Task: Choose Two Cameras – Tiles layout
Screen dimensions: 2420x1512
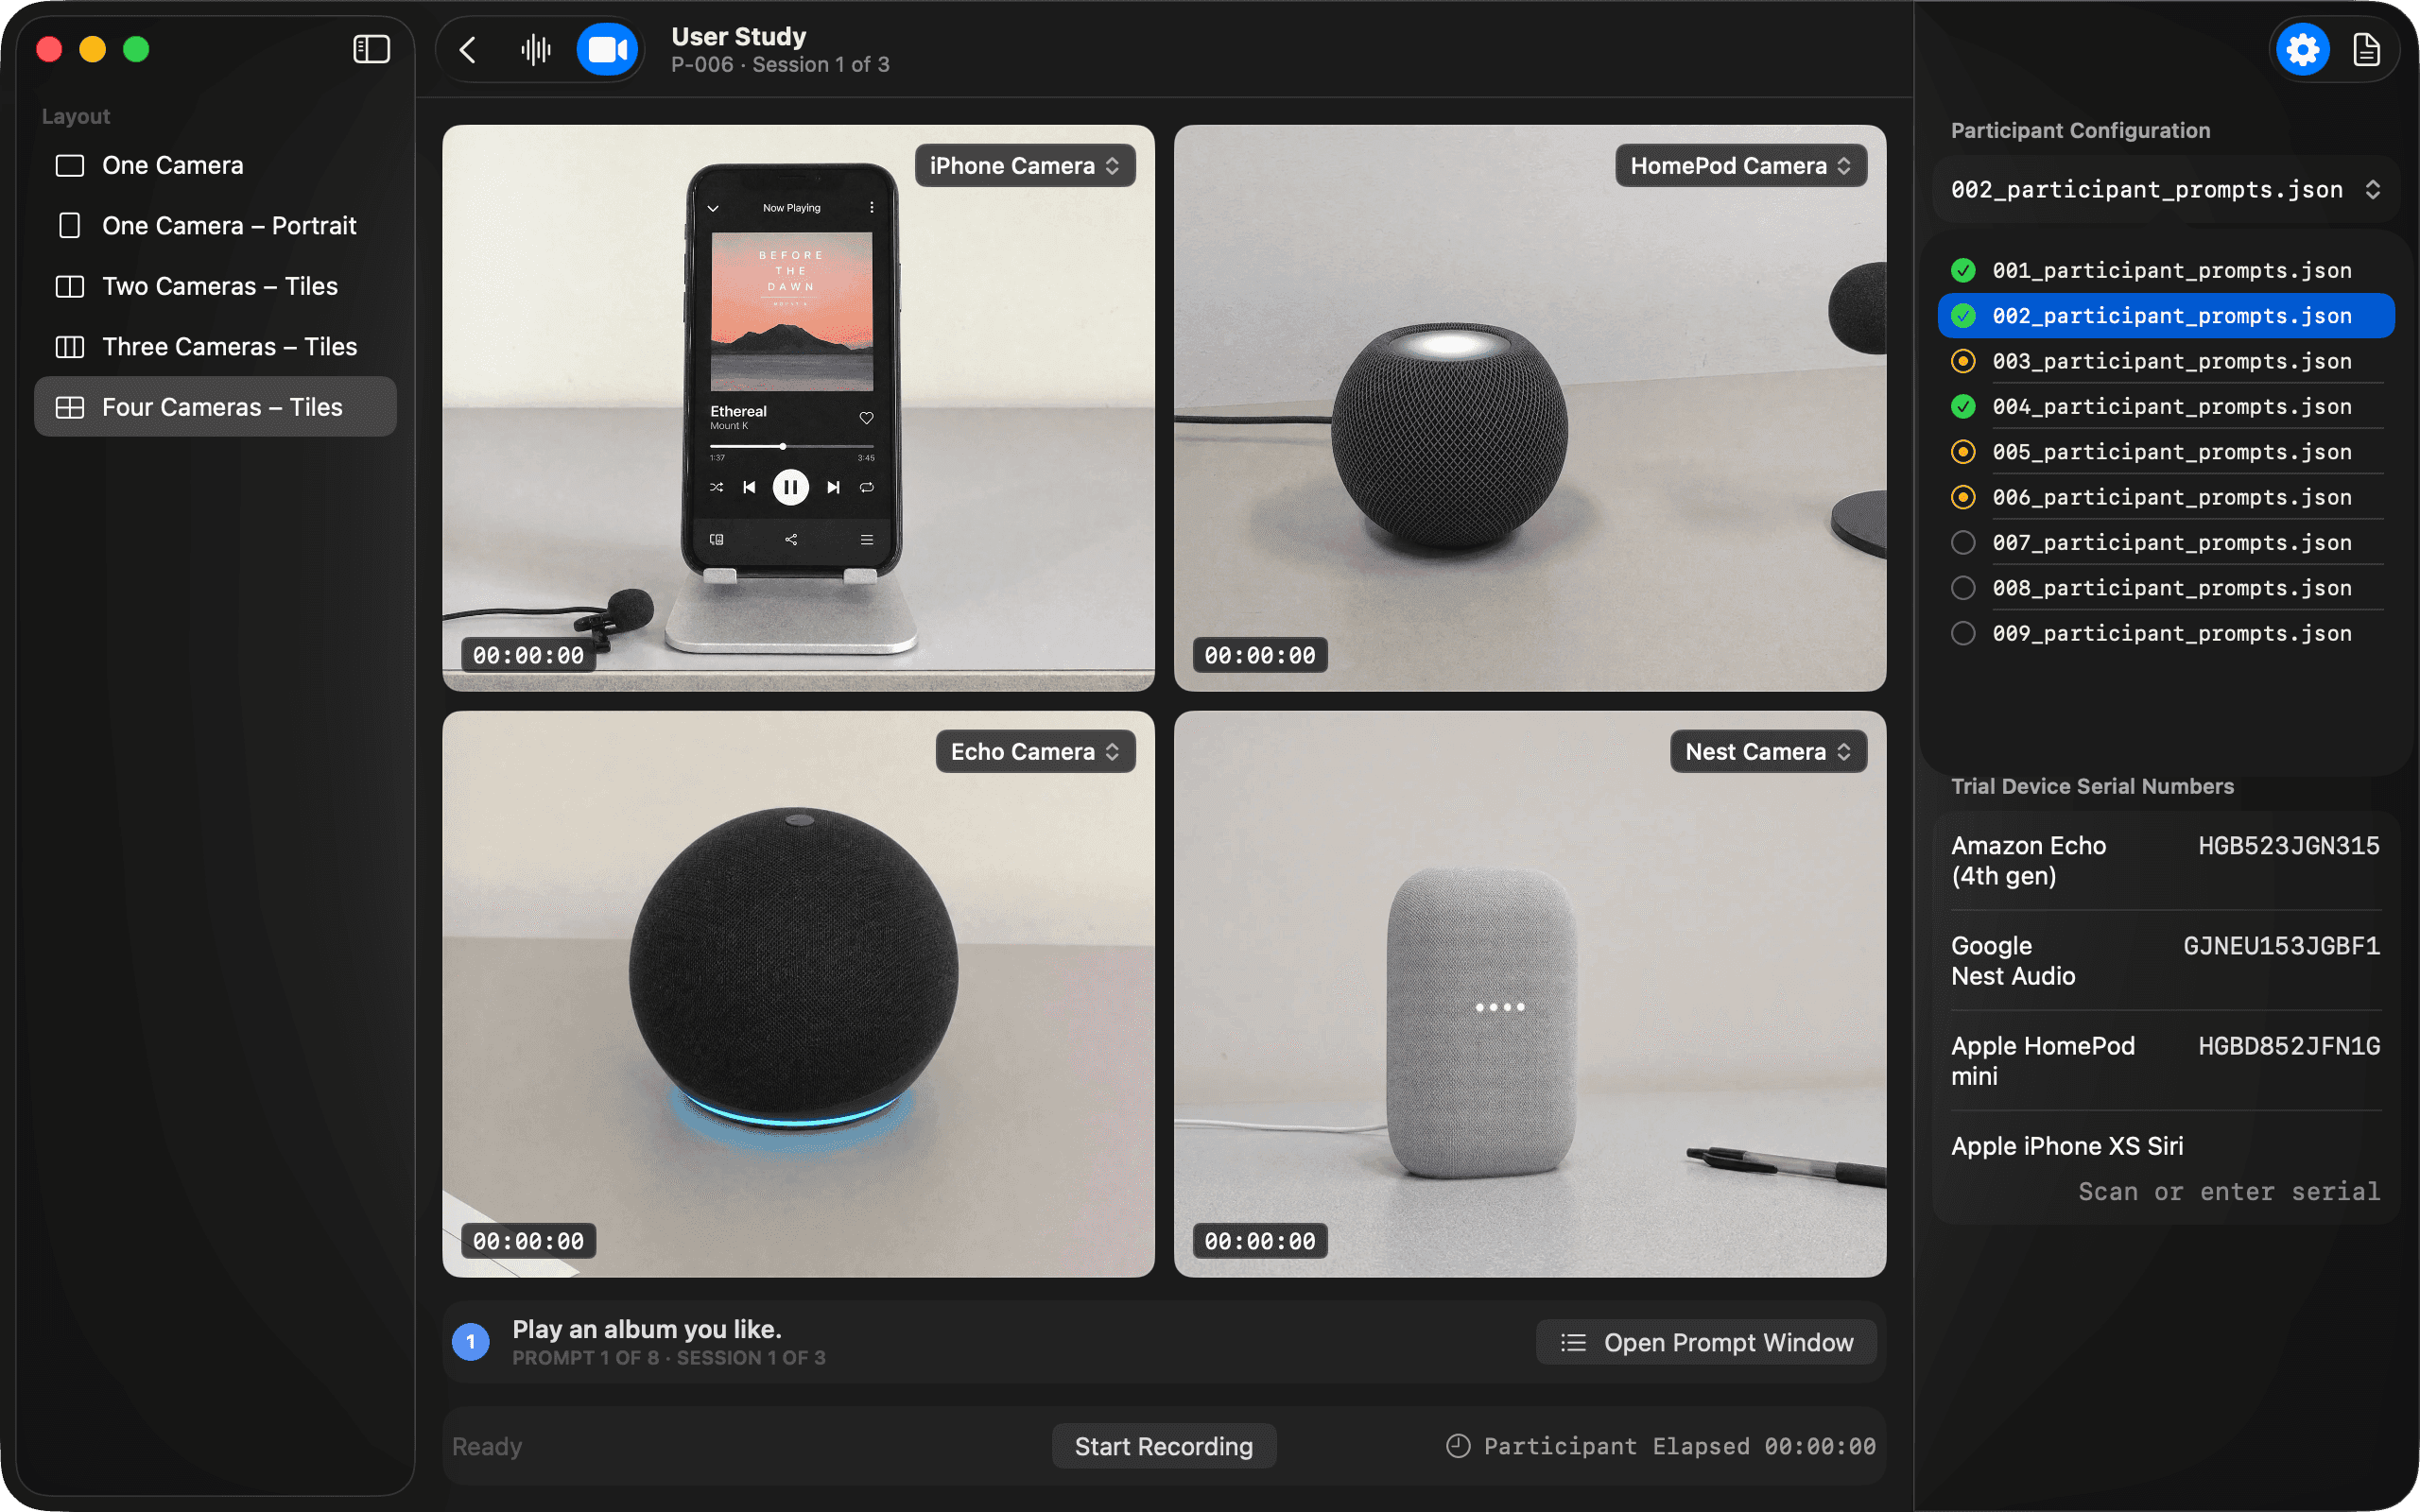Action: (x=215, y=286)
